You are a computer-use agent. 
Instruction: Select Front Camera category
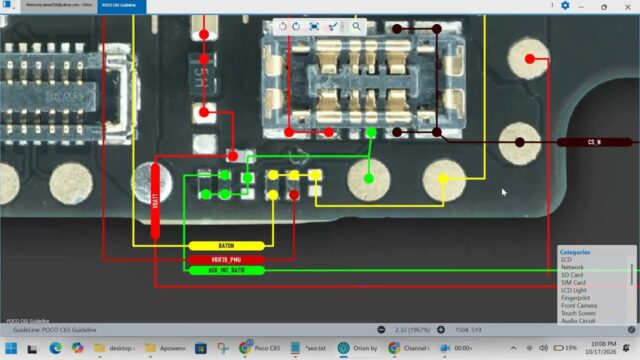[579, 306]
